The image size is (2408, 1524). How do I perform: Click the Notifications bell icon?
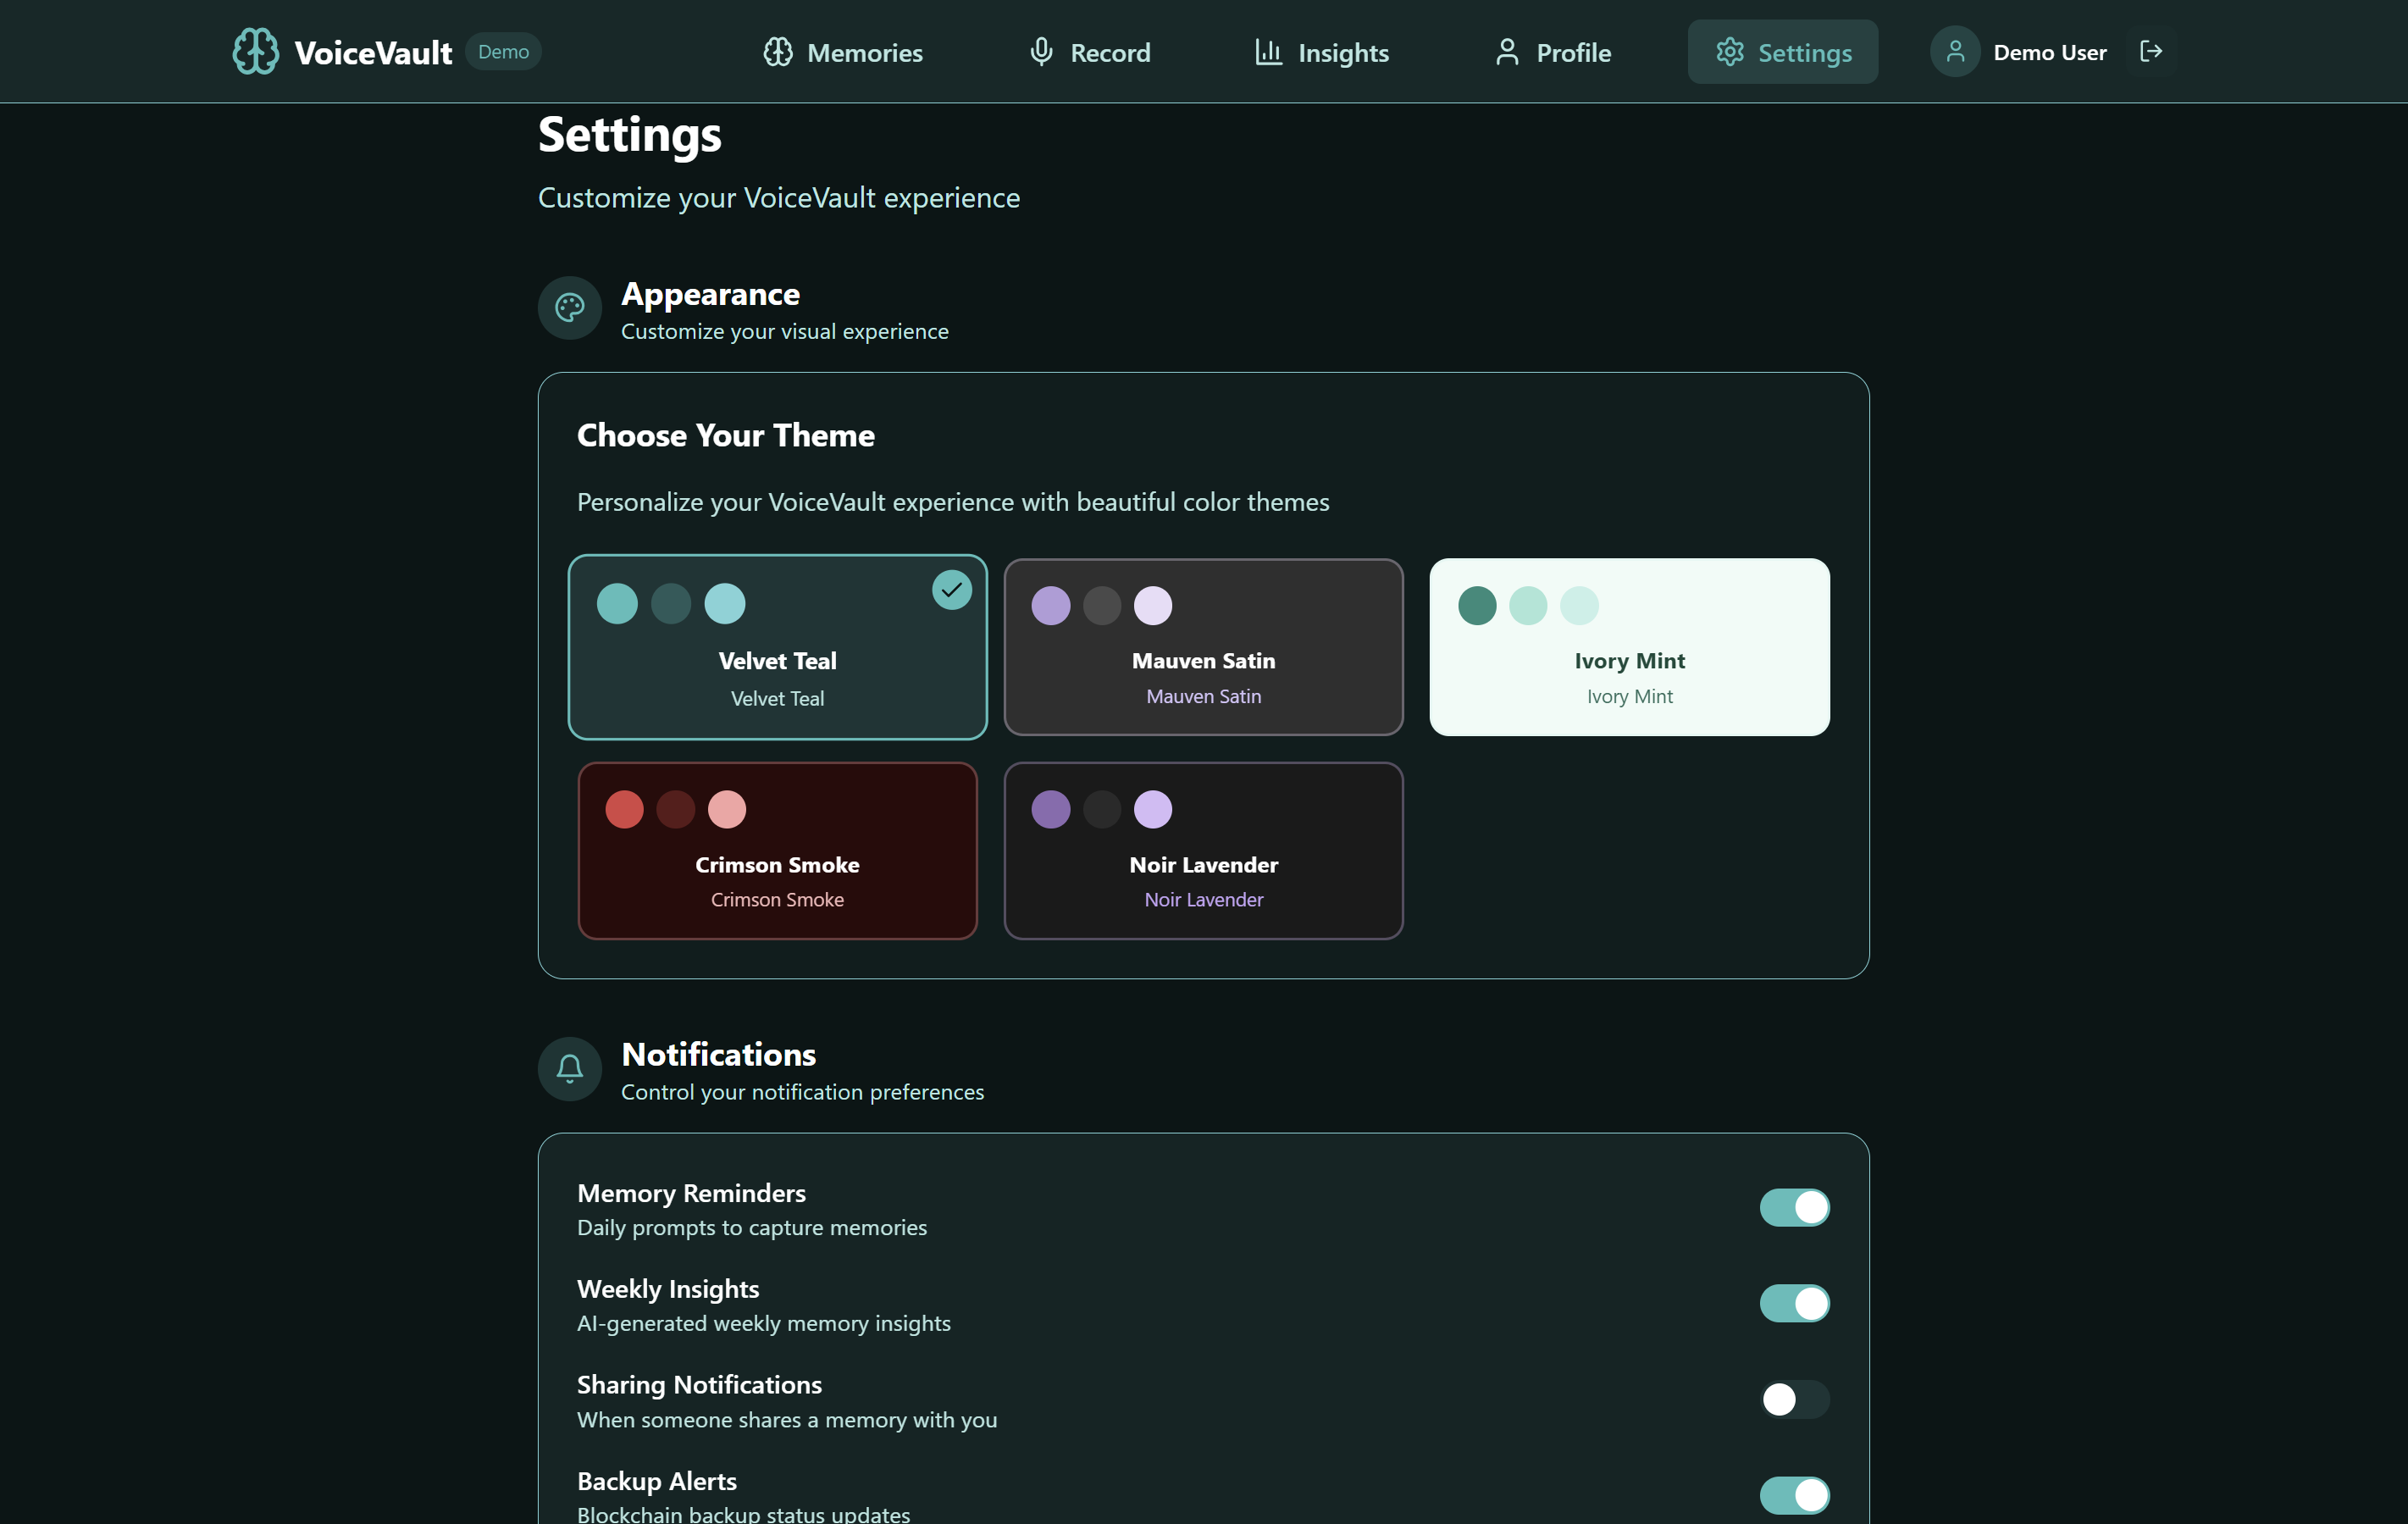(x=569, y=1068)
